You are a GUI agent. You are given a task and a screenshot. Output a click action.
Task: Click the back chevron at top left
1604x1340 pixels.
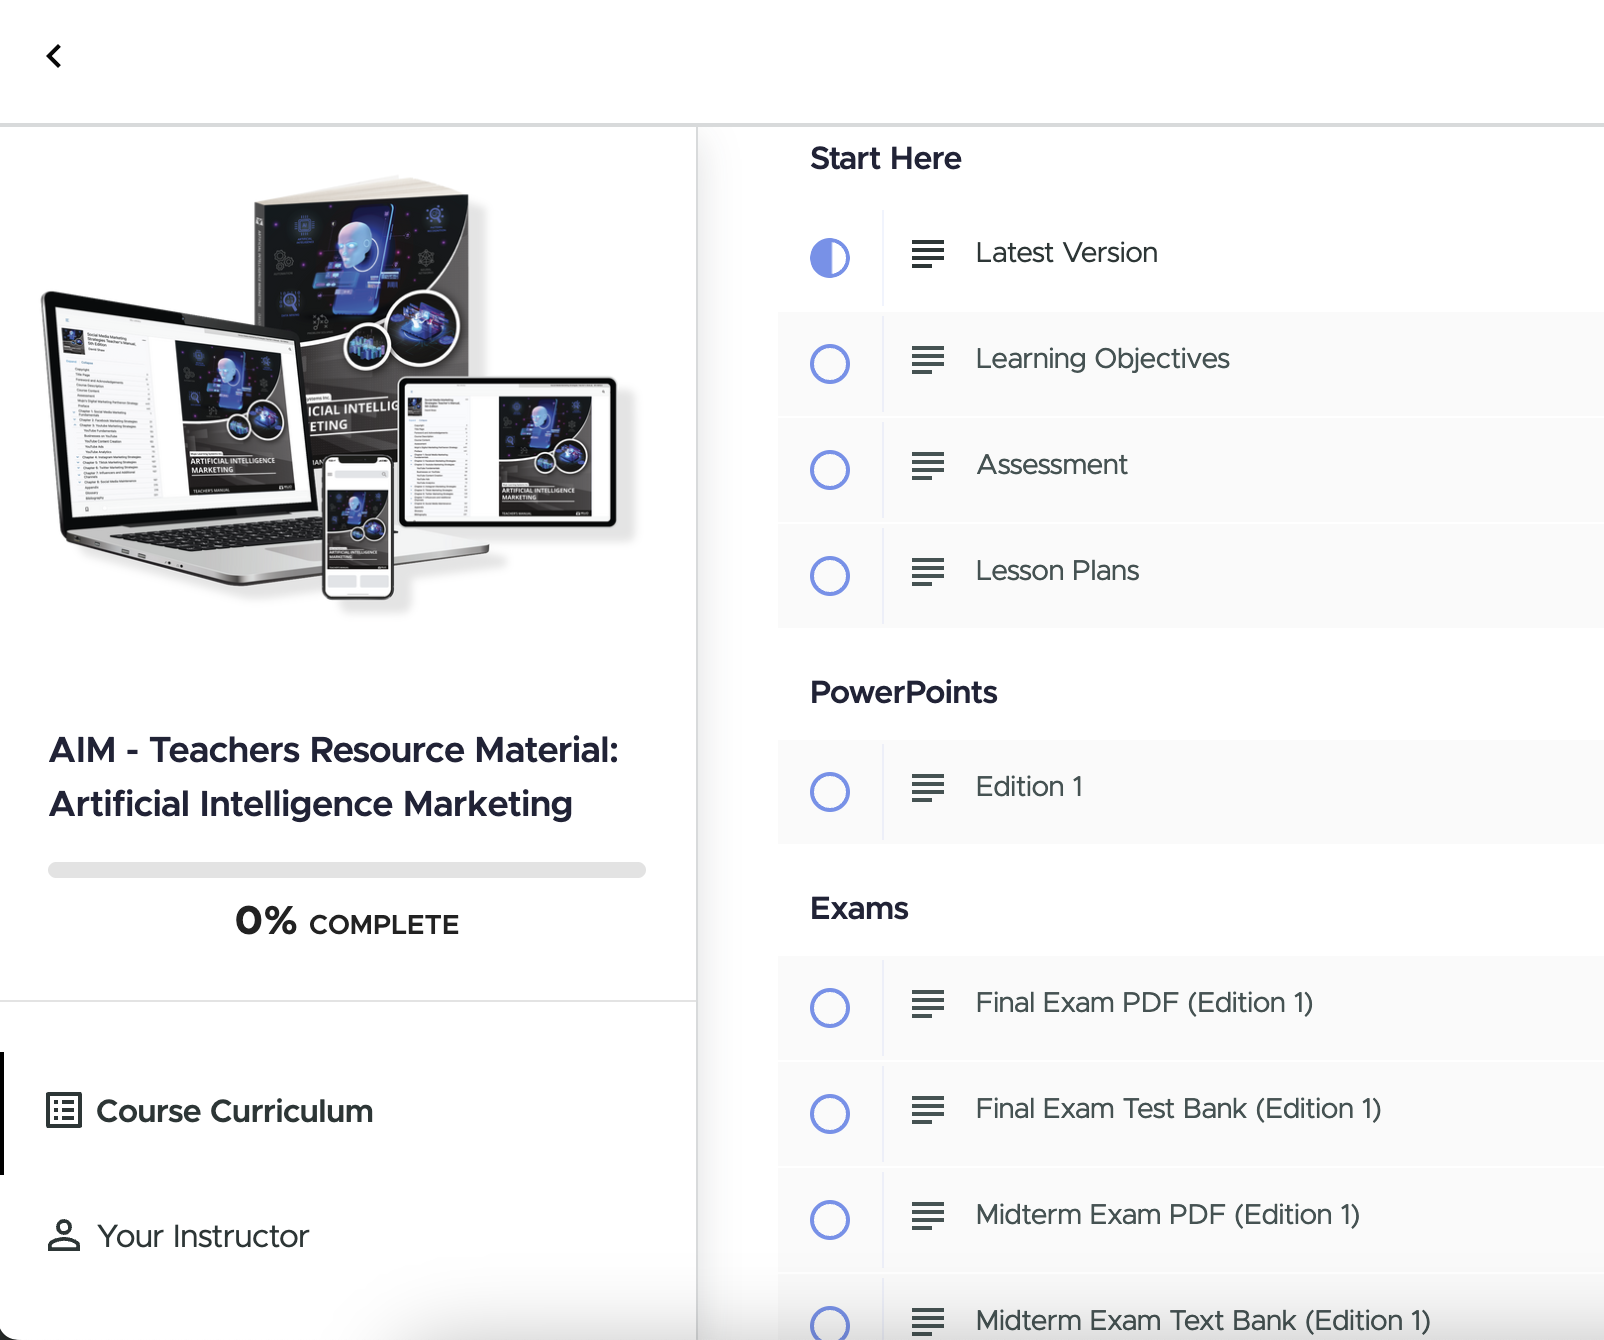(55, 56)
